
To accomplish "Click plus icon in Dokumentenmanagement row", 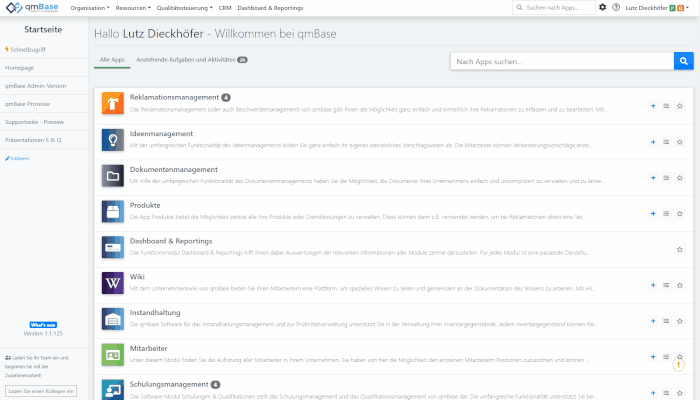I will [x=653, y=178].
